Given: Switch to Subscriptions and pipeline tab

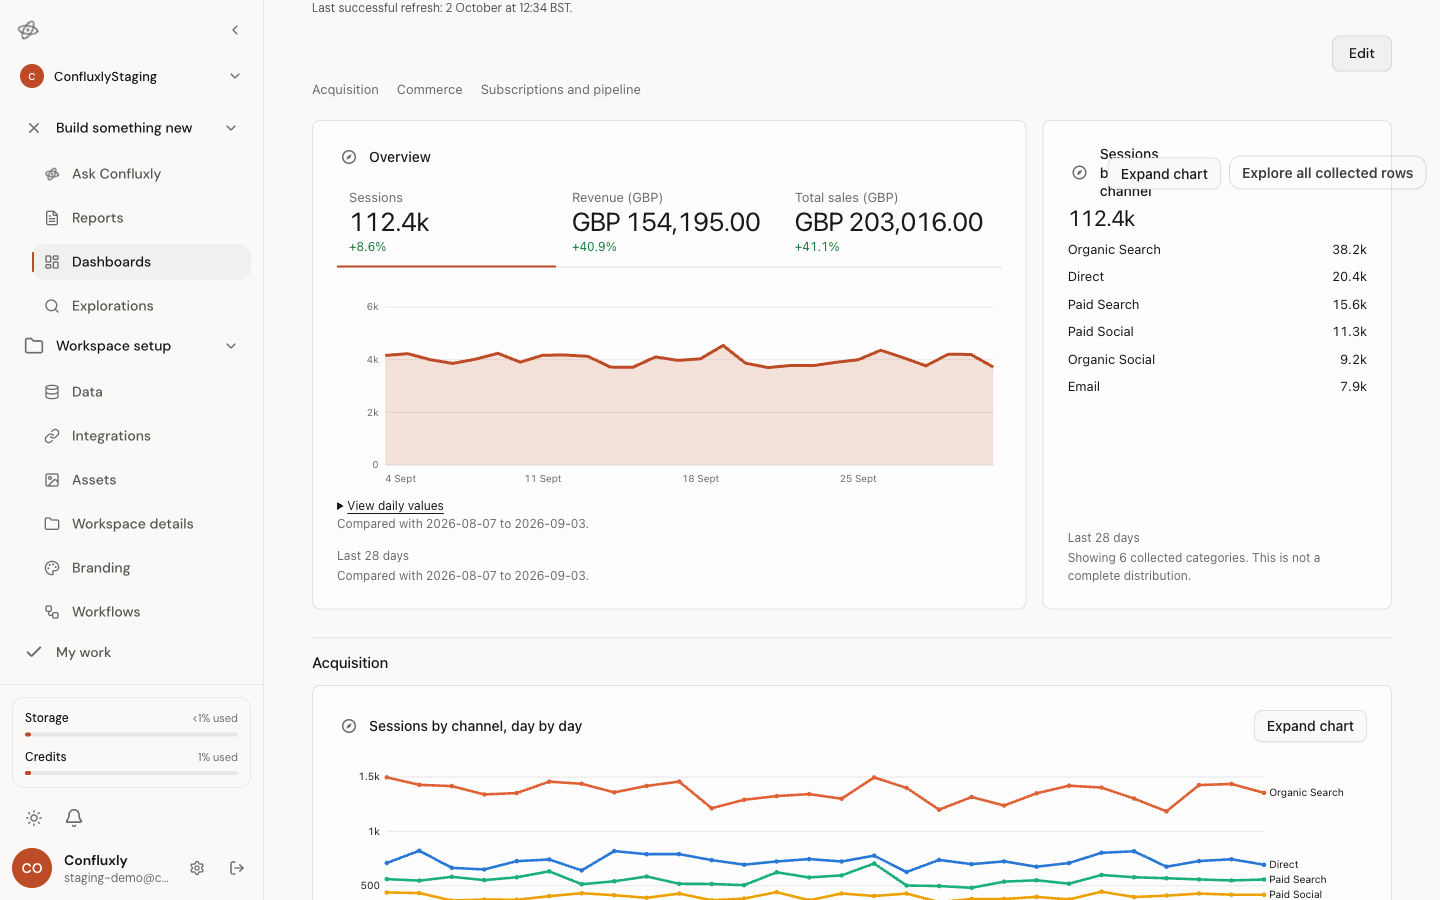Looking at the screenshot, I should (x=561, y=90).
